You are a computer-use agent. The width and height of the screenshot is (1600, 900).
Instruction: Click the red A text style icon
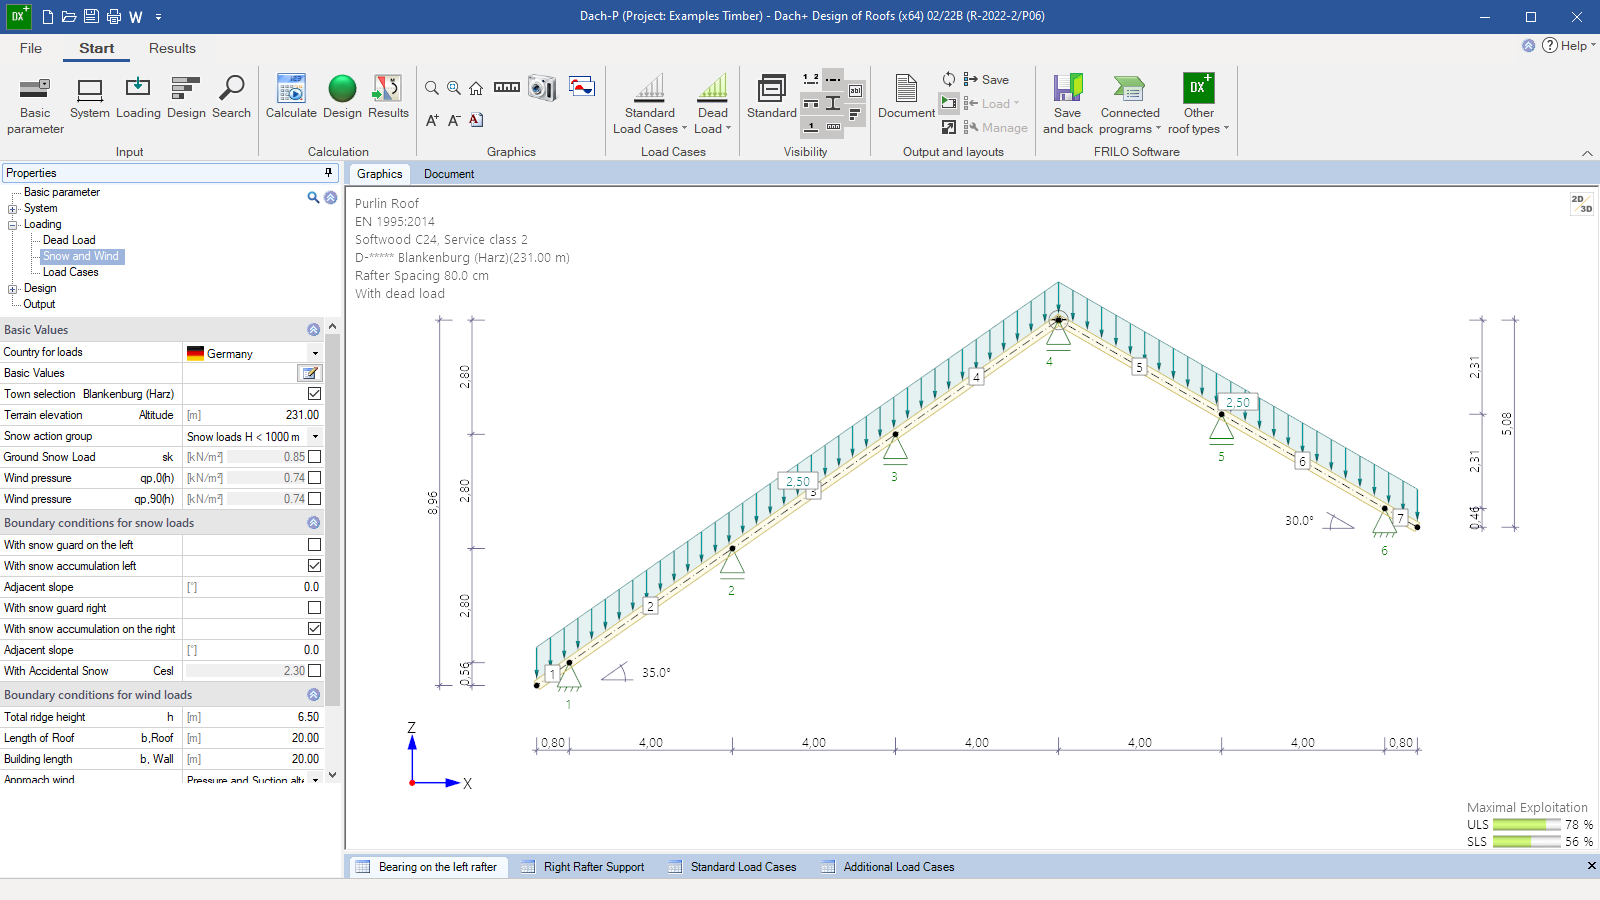[x=476, y=120]
